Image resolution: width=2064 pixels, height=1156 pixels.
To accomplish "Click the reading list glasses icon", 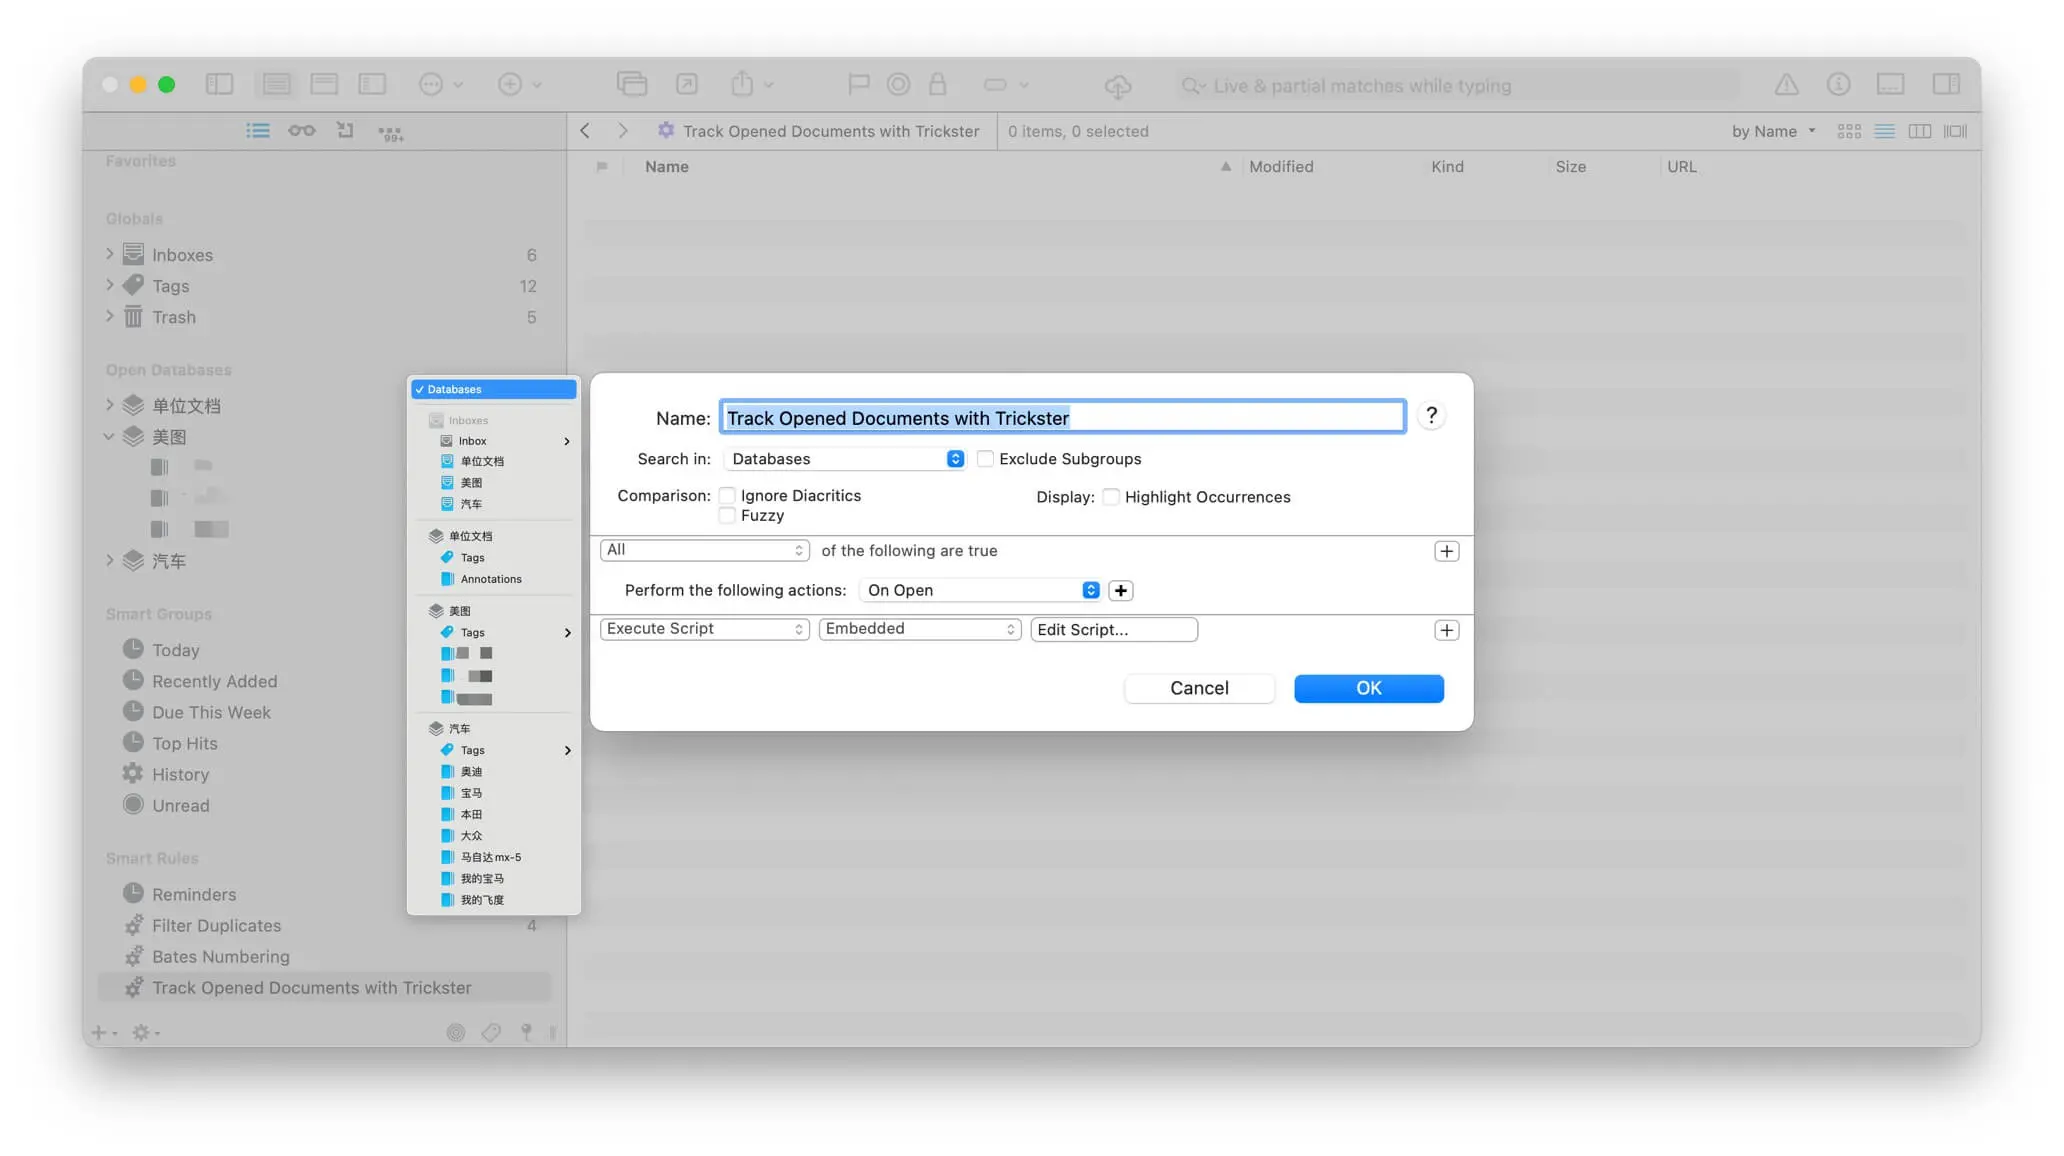I will pyautogui.click(x=301, y=131).
